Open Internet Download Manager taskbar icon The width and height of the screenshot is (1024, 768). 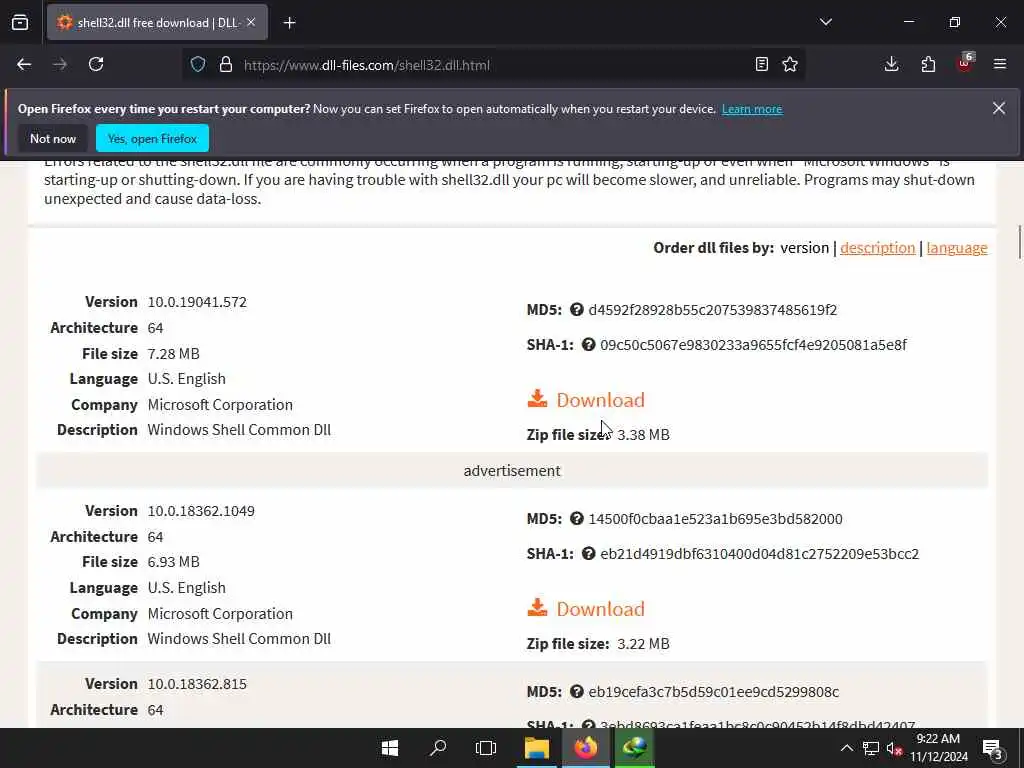(x=634, y=748)
